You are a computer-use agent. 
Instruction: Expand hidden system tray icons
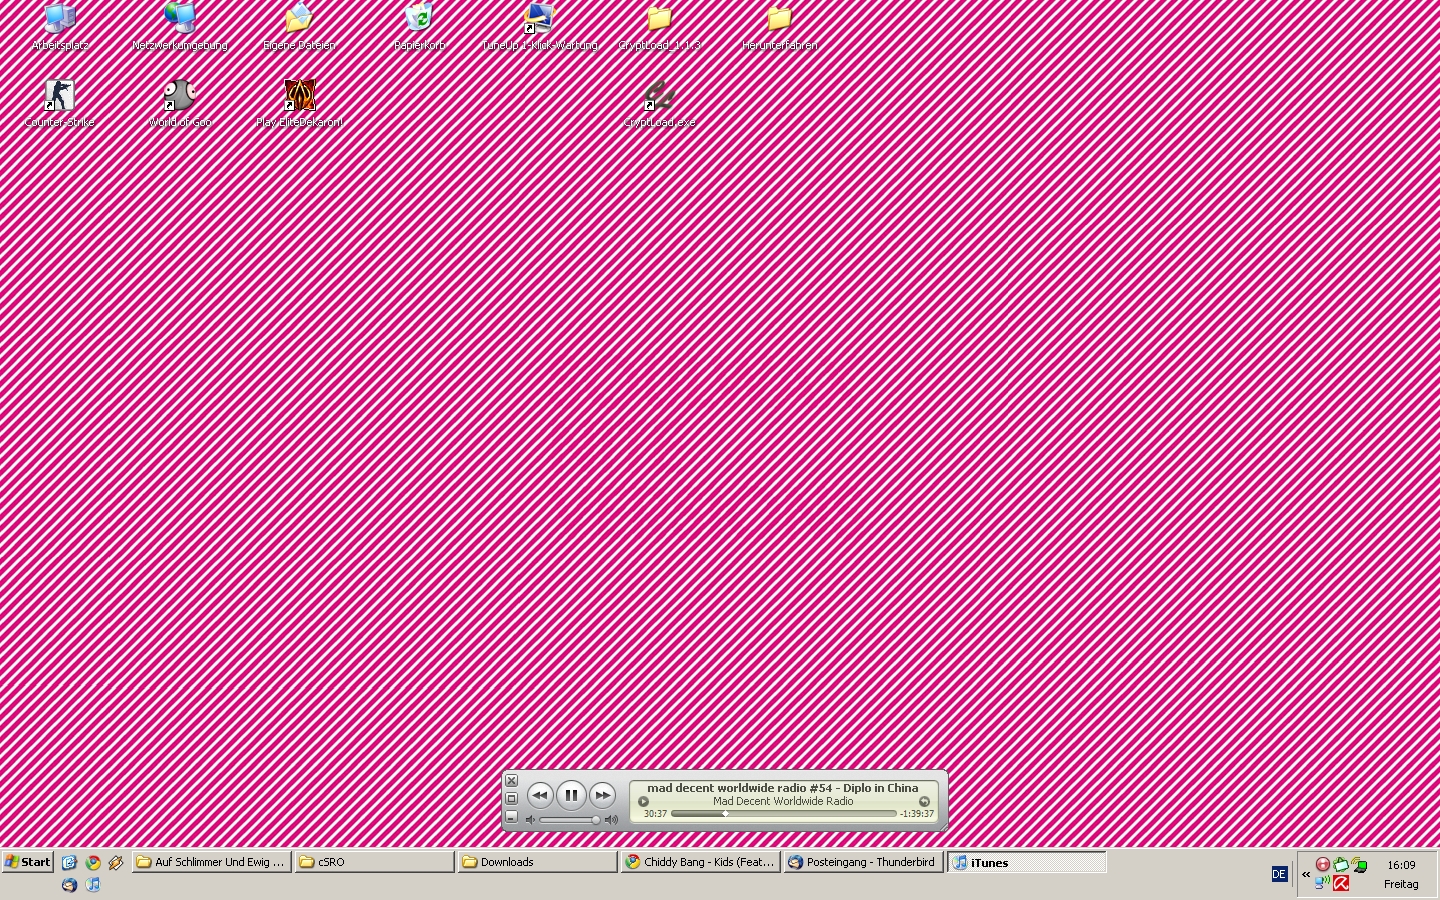pos(1306,874)
